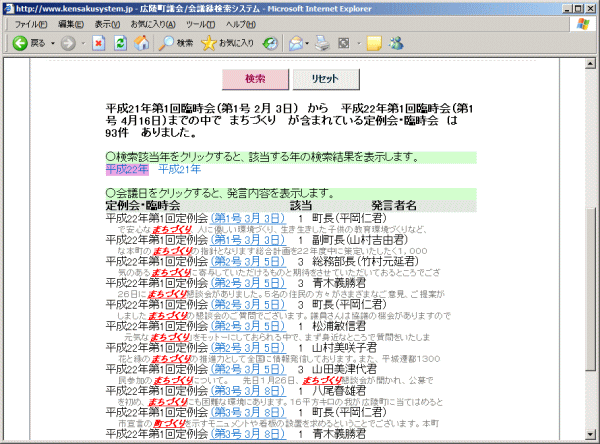
Task: Open 第2号 3月5日 link for 松浦敏信君
Action: point(248,326)
